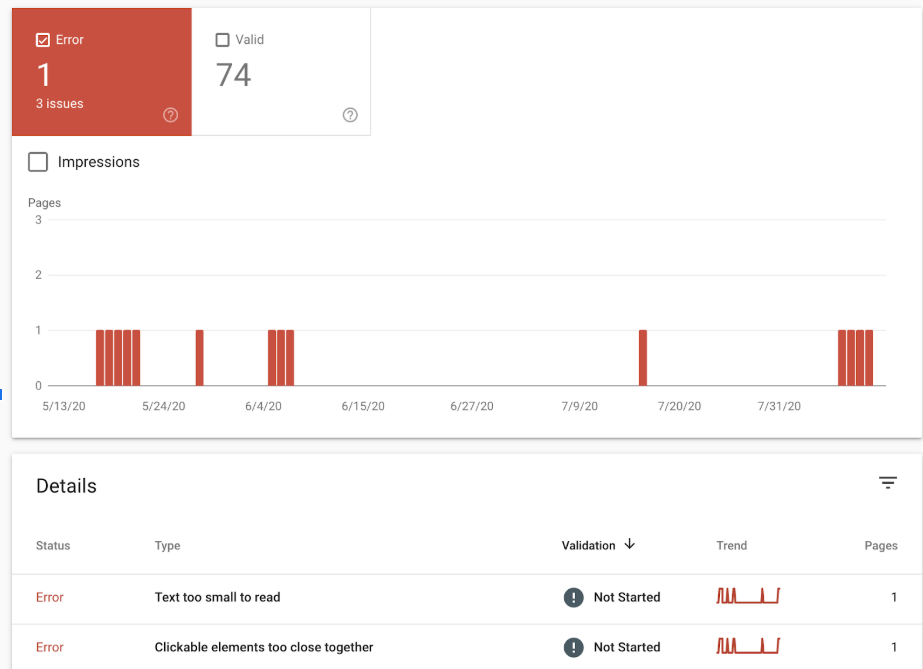This screenshot has width=923, height=669.
Task: Click help icon in the Valid card
Action: coord(350,115)
